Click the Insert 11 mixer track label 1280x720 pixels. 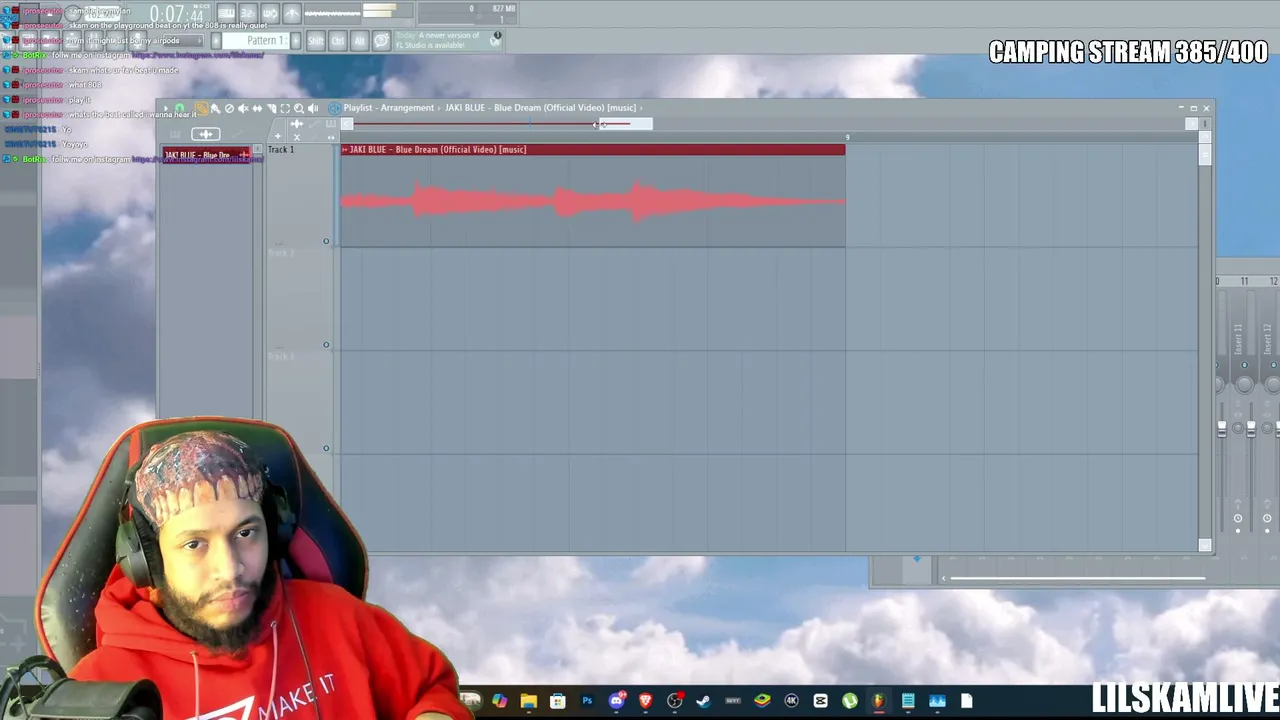coord(1238,339)
